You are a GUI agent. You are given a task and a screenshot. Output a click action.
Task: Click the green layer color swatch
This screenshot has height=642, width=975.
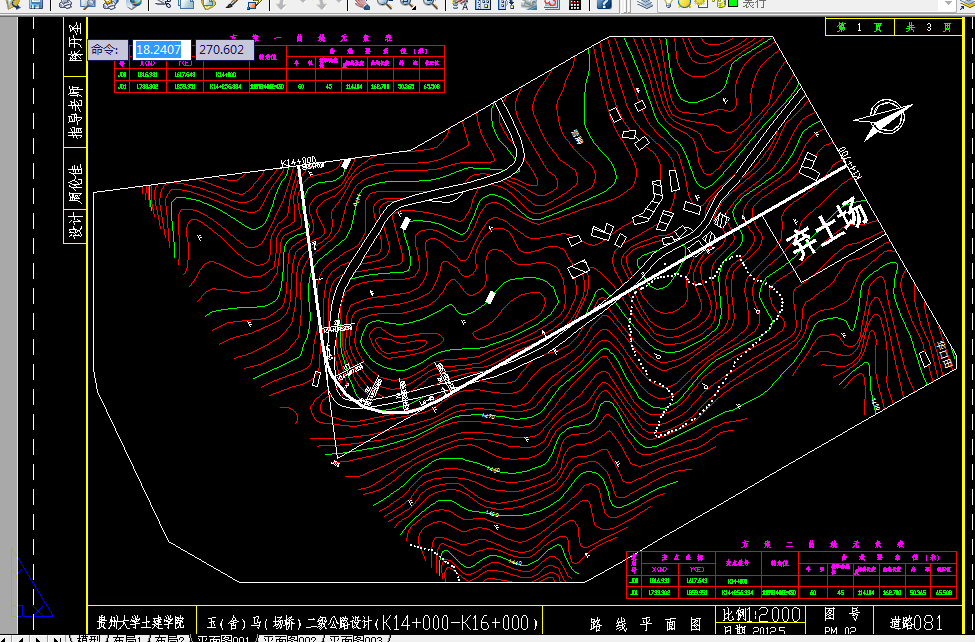[x=733, y=3]
